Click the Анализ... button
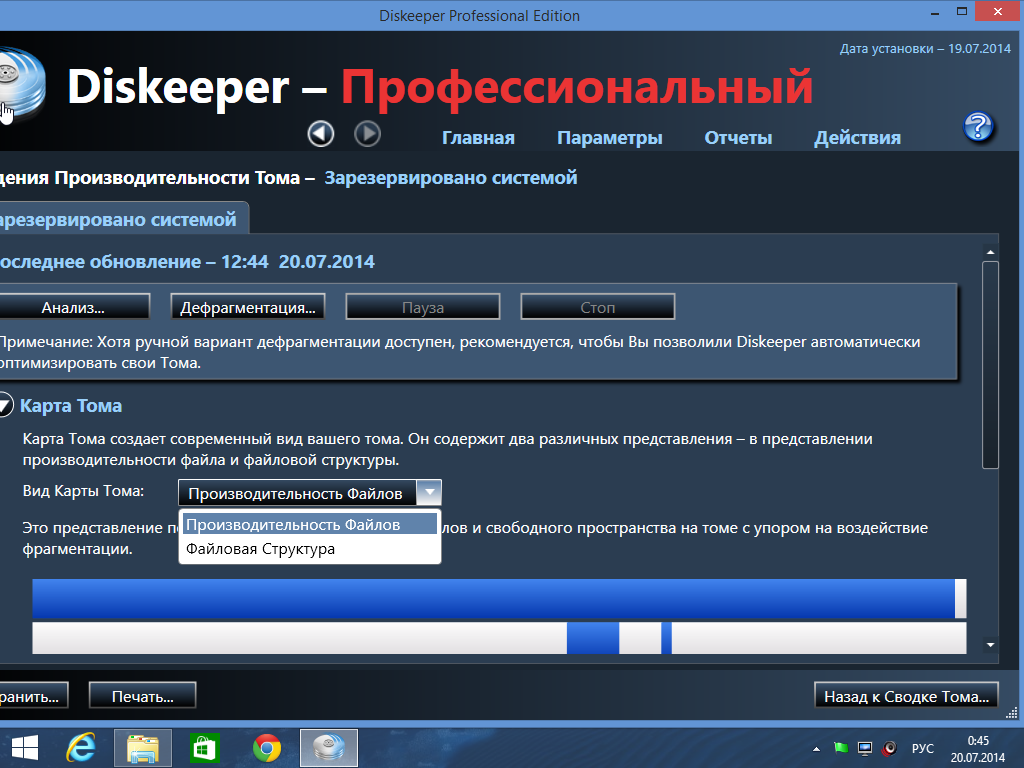Screen dimensions: 1024x768 (x=74, y=307)
